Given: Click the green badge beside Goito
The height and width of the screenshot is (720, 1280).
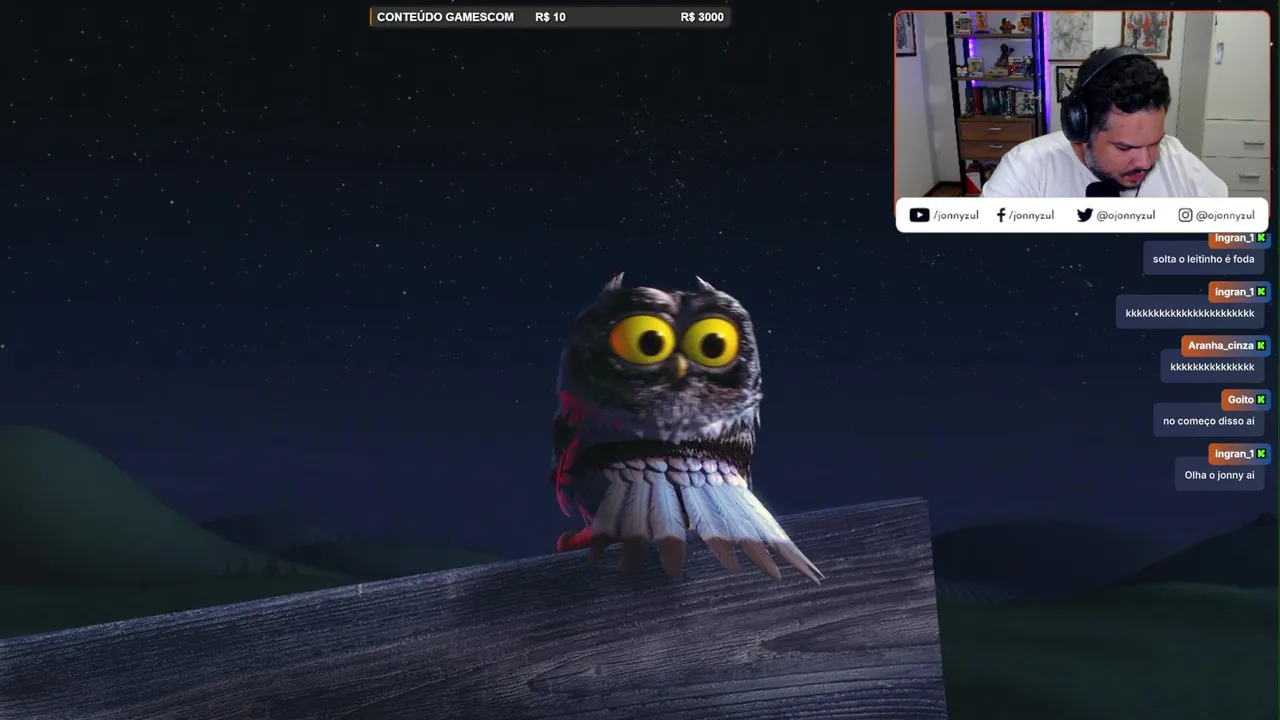Looking at the screenshot, I should [x=1261, y=400].
